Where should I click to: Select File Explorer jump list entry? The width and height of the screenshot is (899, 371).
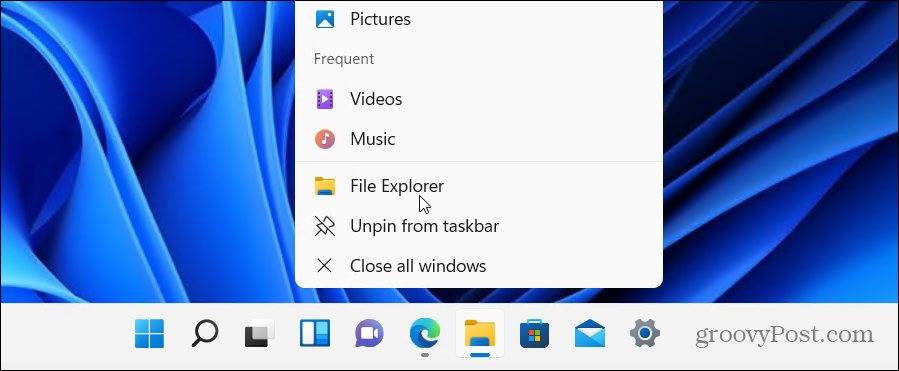479,186
